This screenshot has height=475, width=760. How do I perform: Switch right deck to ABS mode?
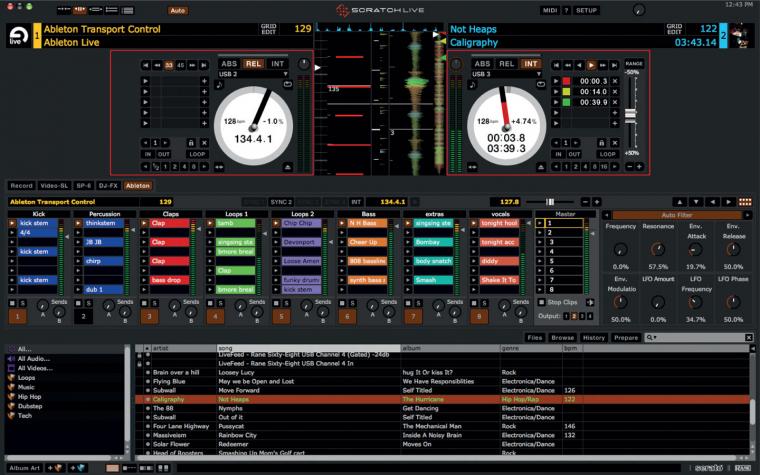click(482, 63)
